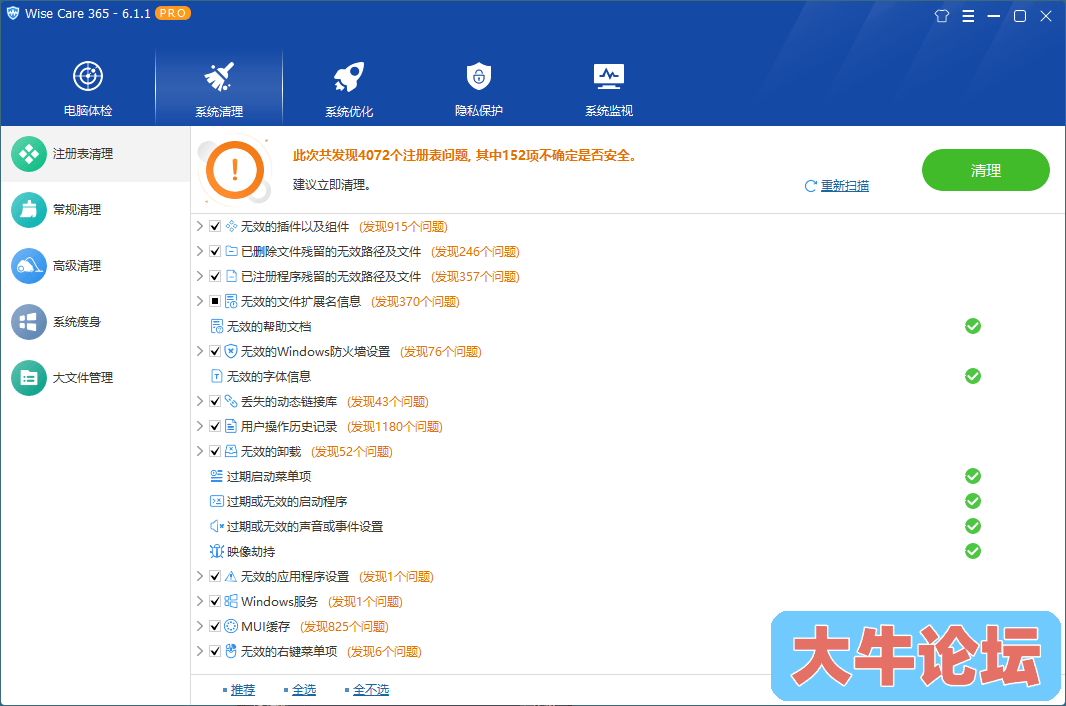Viewport: 1066px width, 706px height.
Task: Click the icon beside 无效的文件扩展名信息
Action: coord(231,301)
